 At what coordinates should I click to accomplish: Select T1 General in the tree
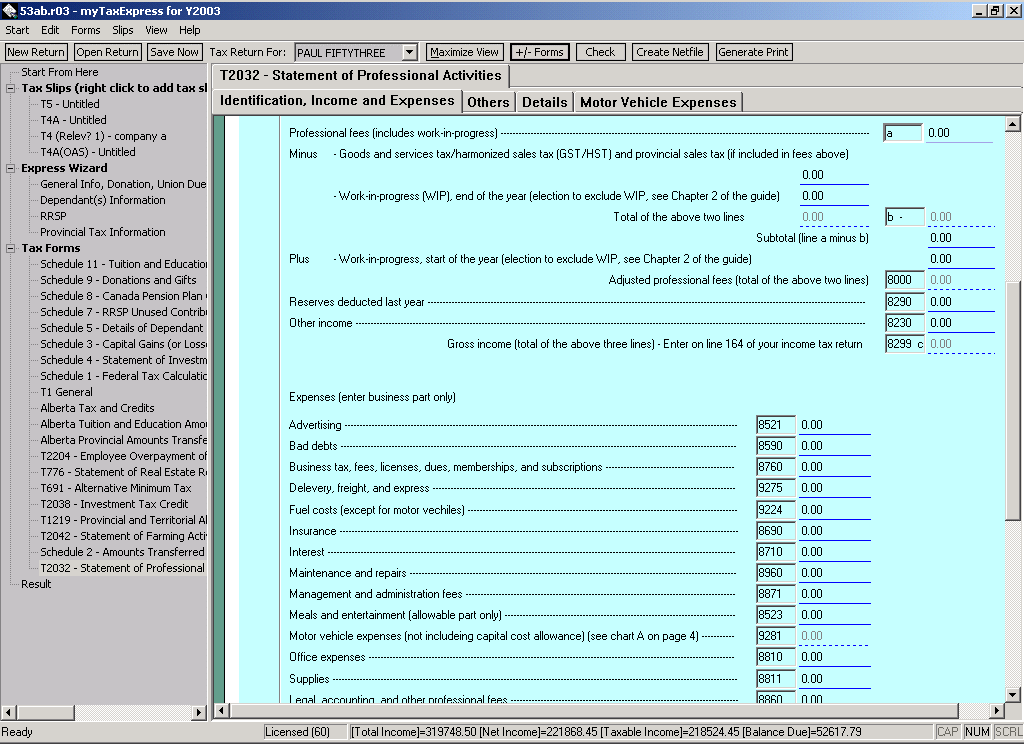[x=66, y=392]
